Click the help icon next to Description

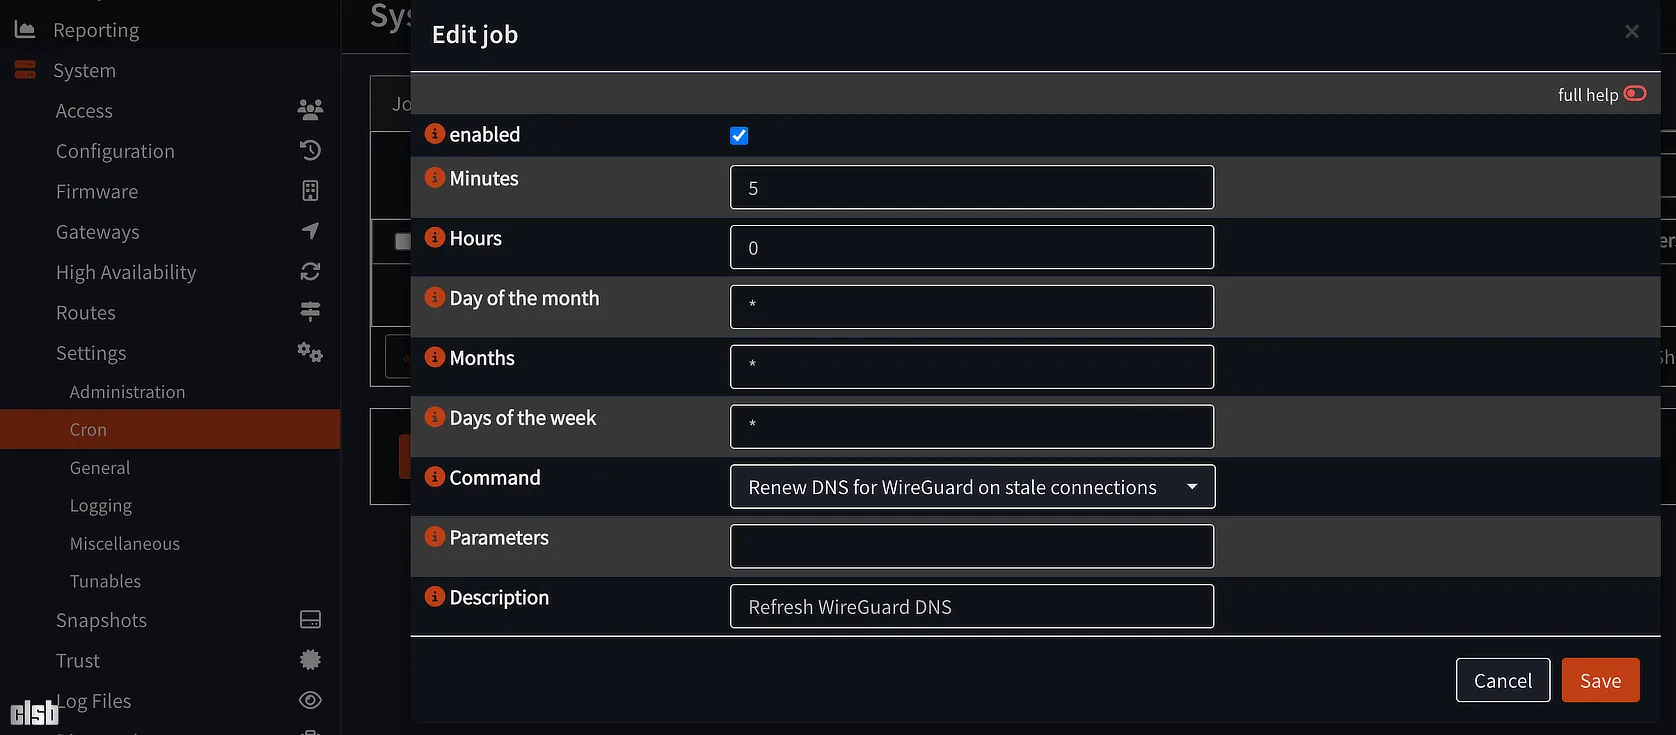click(x=435, y=597)
